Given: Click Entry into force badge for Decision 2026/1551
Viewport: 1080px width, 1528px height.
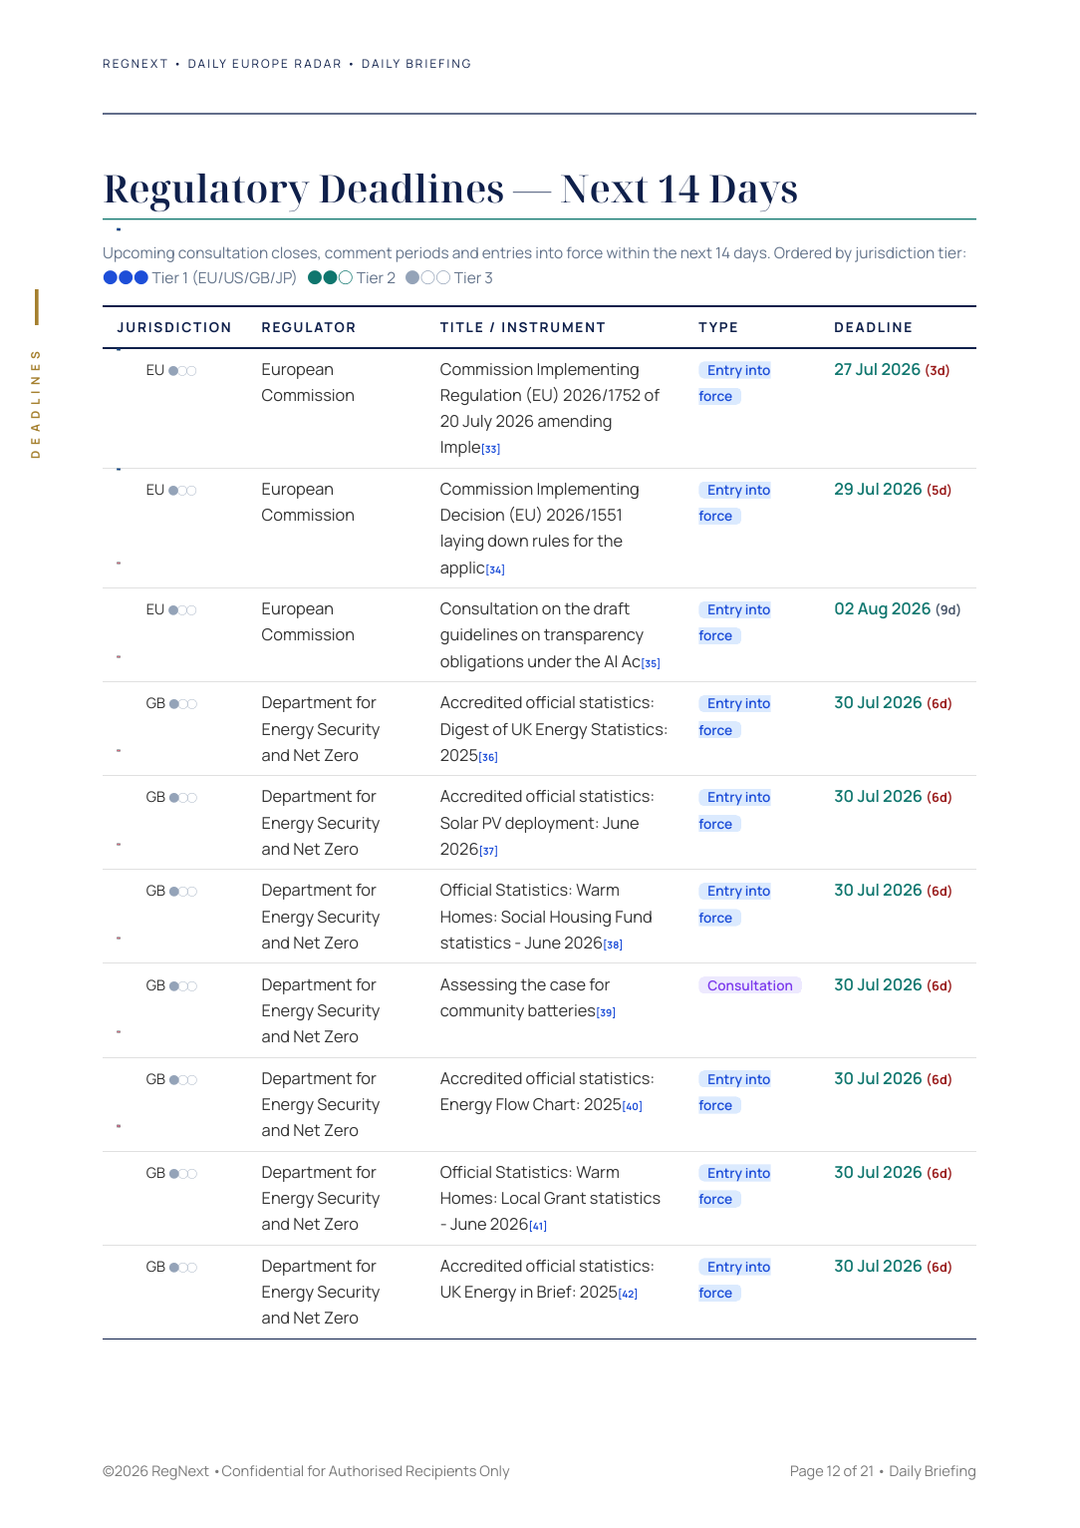Looking at the screenshot, I should click(x=736, y=503).
